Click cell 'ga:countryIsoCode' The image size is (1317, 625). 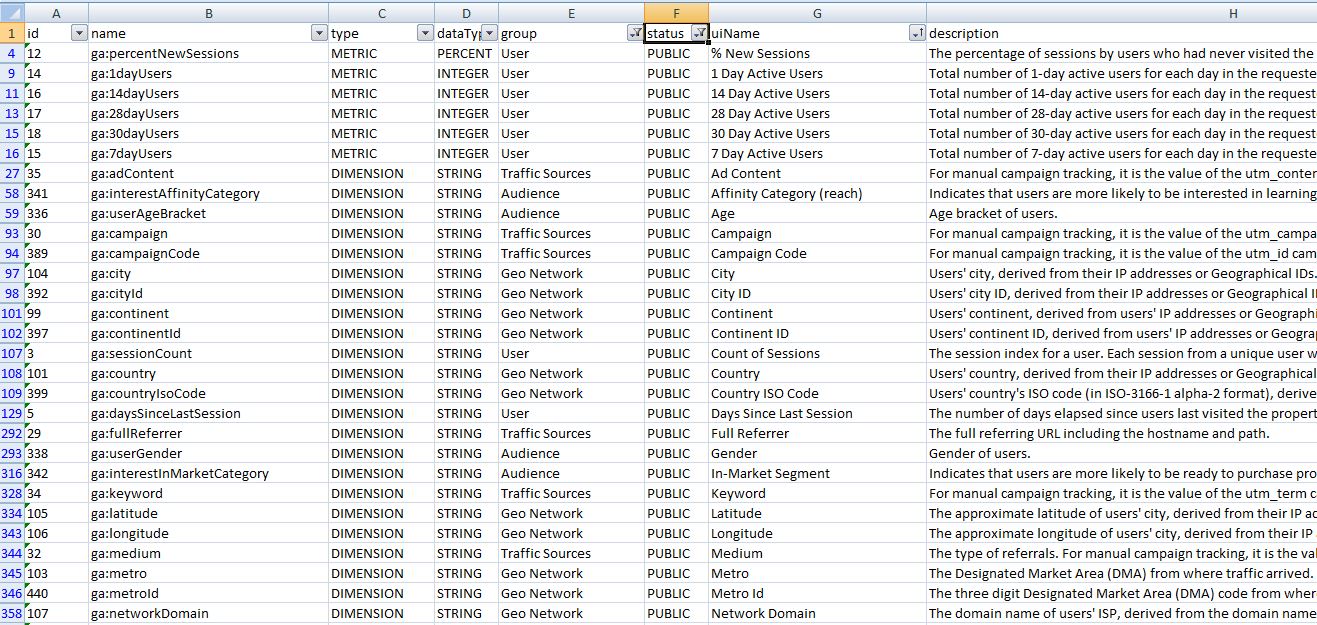click(208, 393)
